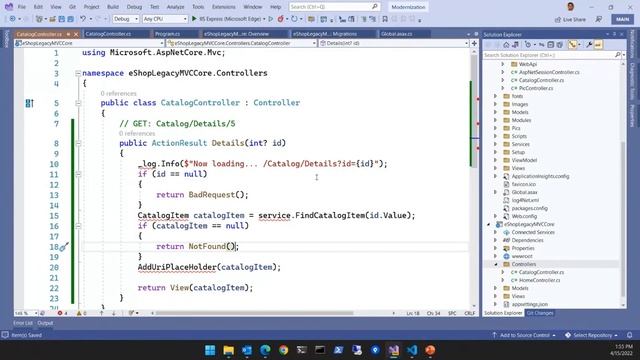The height and width of the screenshot is (360, 640).
Task: Collapse CatalogController class at line 5
Action: pyautogui.click(x=78, y=103)
